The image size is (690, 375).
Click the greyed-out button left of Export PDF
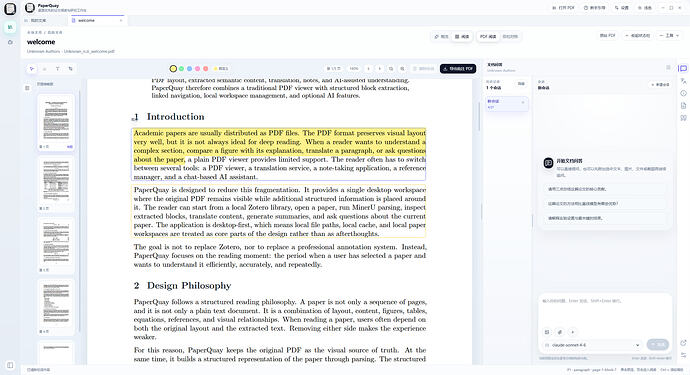click(423, 69)
